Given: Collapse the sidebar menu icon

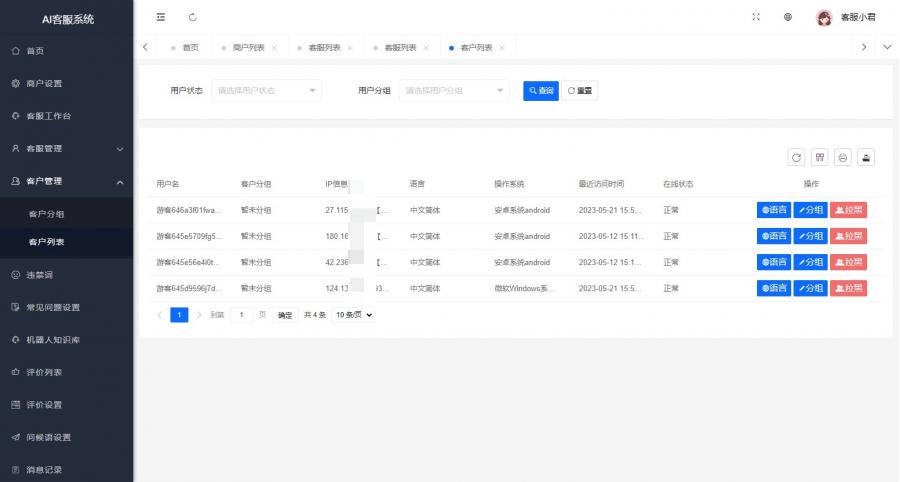Looking at the screenshot, I should point(161,17).
